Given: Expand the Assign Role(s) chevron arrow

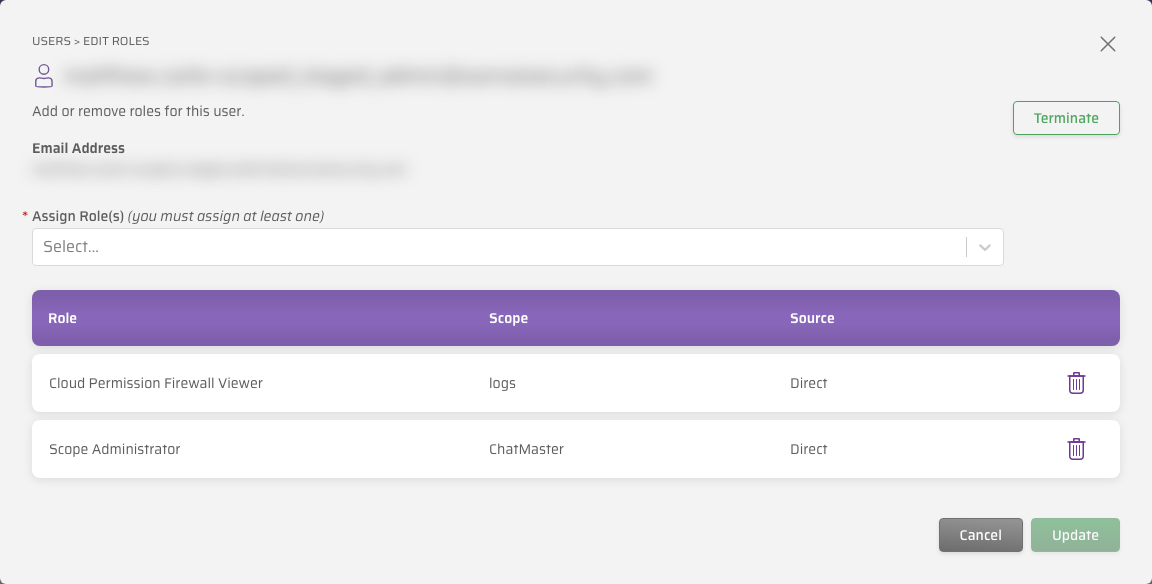Looking at the screenshot, I should [x=985, y=248].
